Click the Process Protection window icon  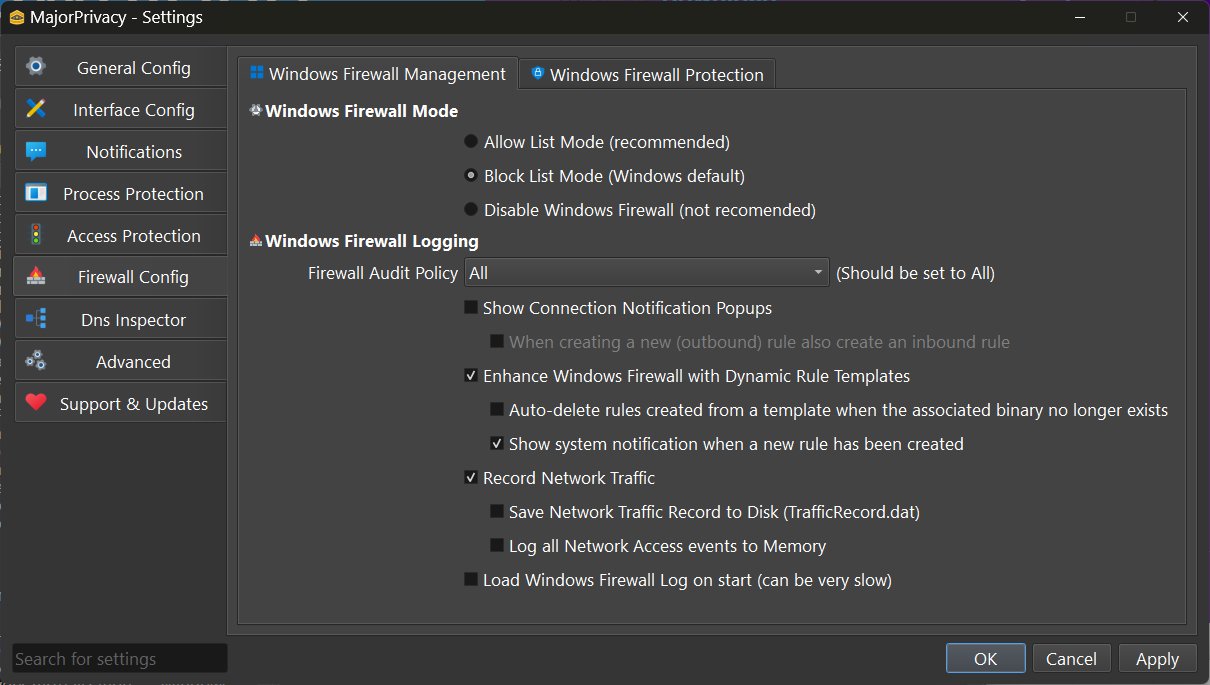click(36, 193)
